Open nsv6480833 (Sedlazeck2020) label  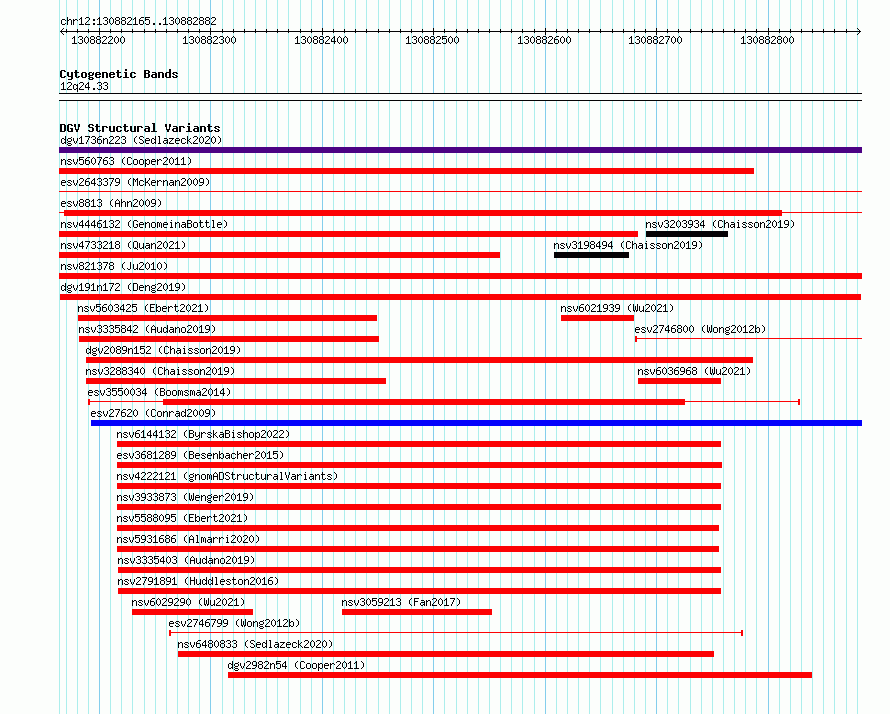(255, 644)
